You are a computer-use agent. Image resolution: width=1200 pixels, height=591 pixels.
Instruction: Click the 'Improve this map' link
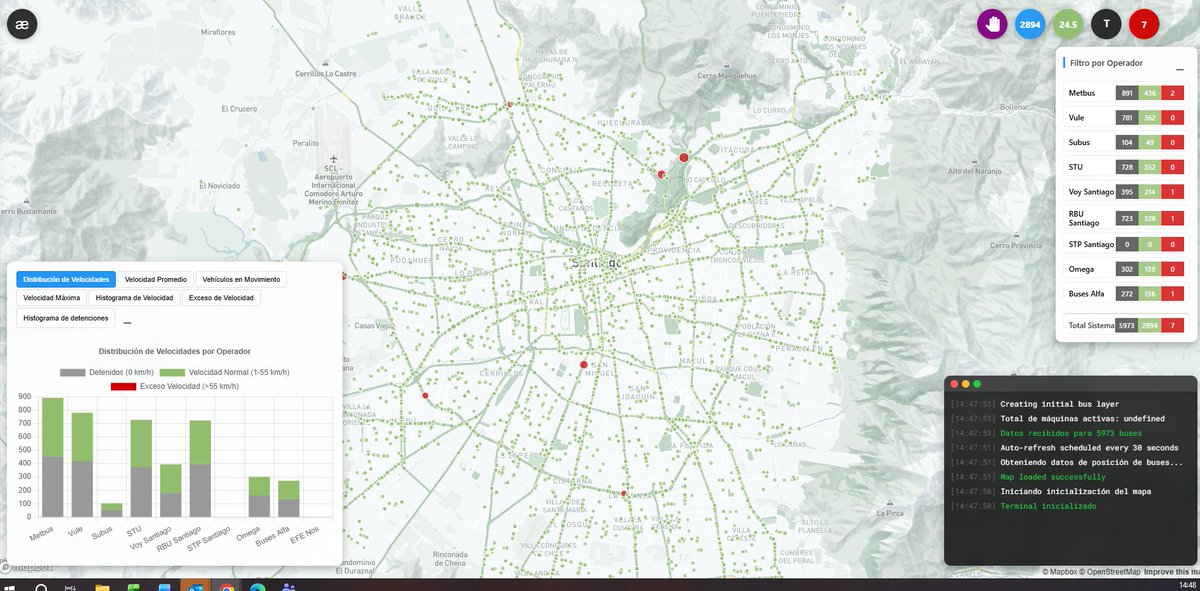pyautogui.click(x=1172, y=572)
